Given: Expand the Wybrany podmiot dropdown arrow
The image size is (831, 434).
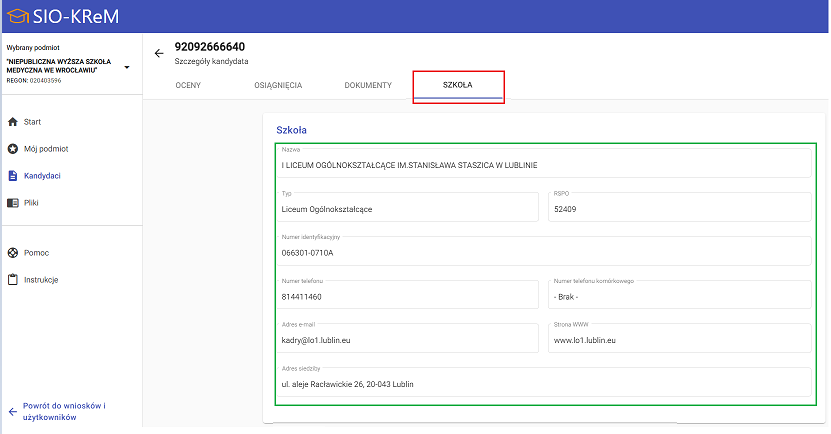Looking at the screenshot, I should point(127,68).
